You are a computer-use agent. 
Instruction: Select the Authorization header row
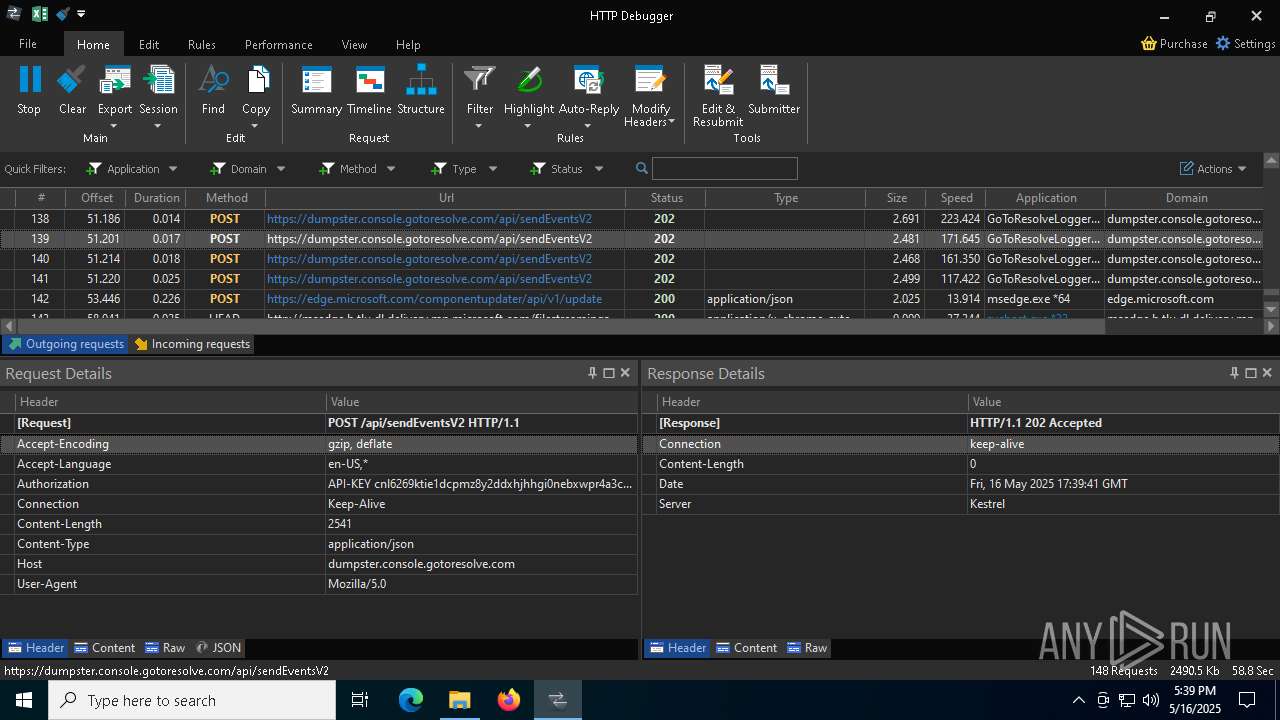pos(319,484)
